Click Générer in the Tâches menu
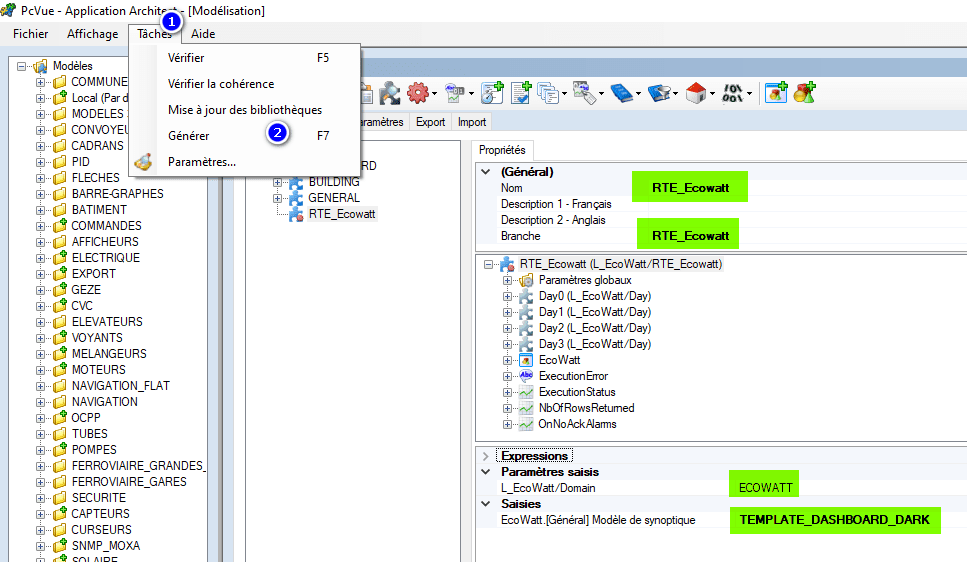The height and width of the screenshot is (562, 967). tap(245, 136)
